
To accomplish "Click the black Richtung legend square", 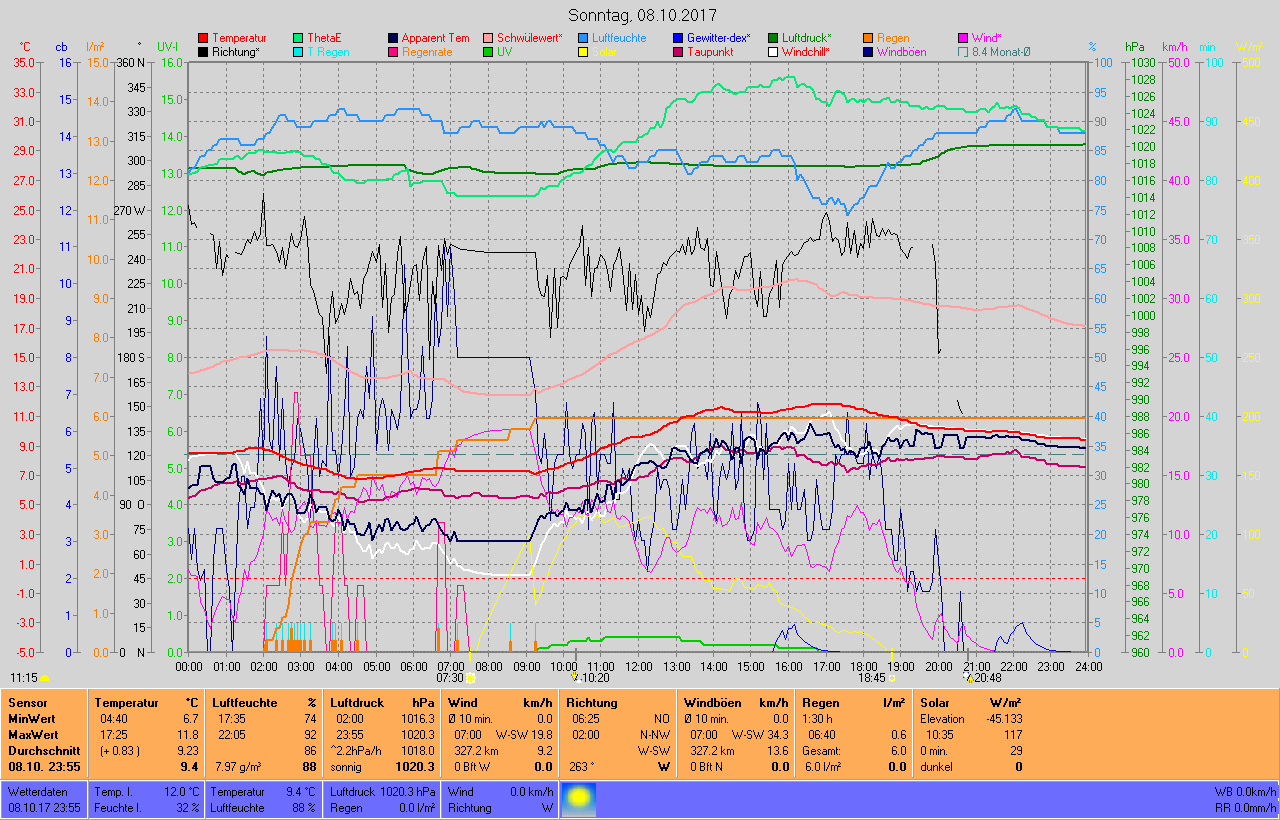I will pyautogui.click(x=204, y=52).
